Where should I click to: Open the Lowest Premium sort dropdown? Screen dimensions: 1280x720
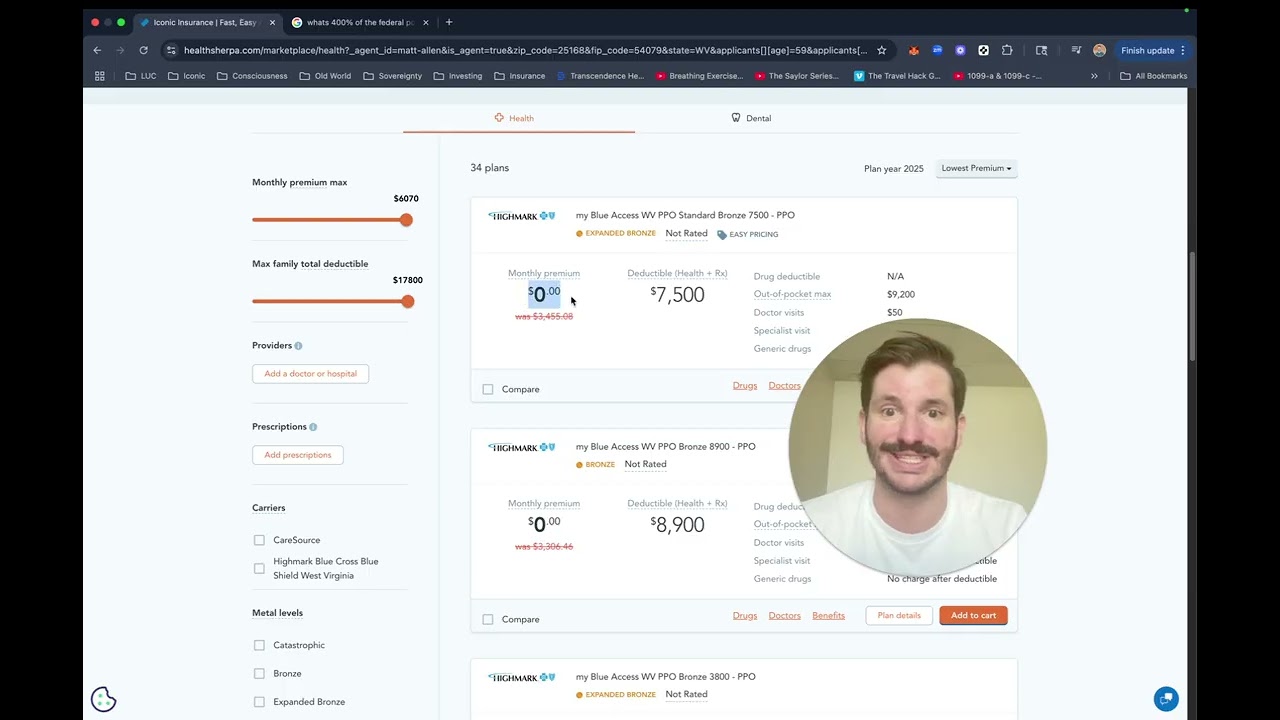[x=976, y=168]
